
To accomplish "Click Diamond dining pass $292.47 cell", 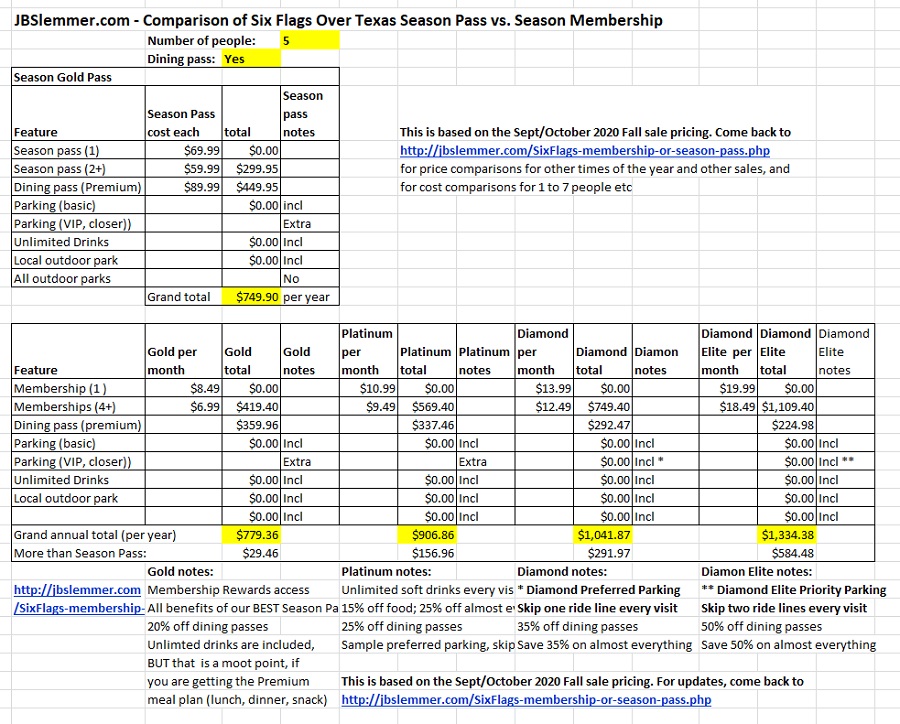I will pyautogui.click(x=603, y=425).
